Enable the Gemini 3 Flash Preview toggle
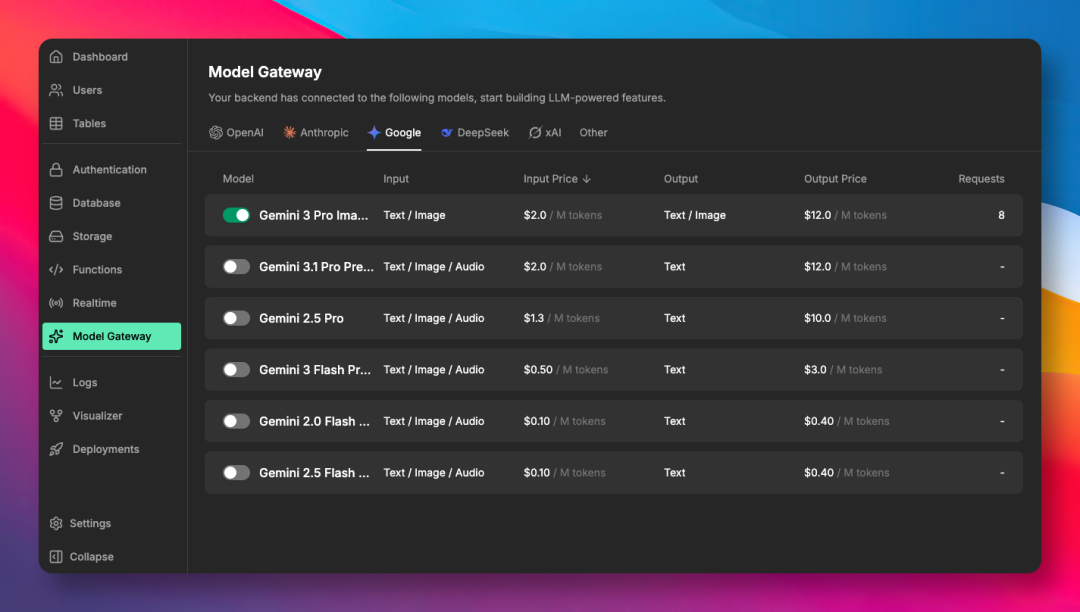1080x612 pixels. [236, 370]
